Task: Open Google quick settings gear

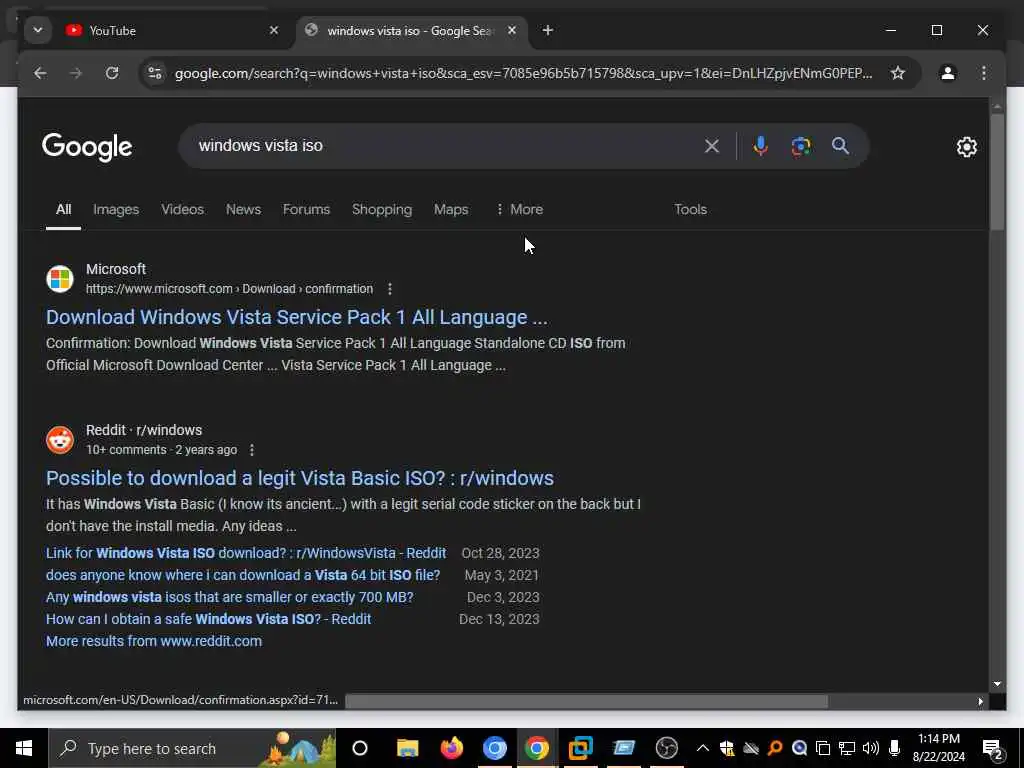Action: (x=967, y=147)
